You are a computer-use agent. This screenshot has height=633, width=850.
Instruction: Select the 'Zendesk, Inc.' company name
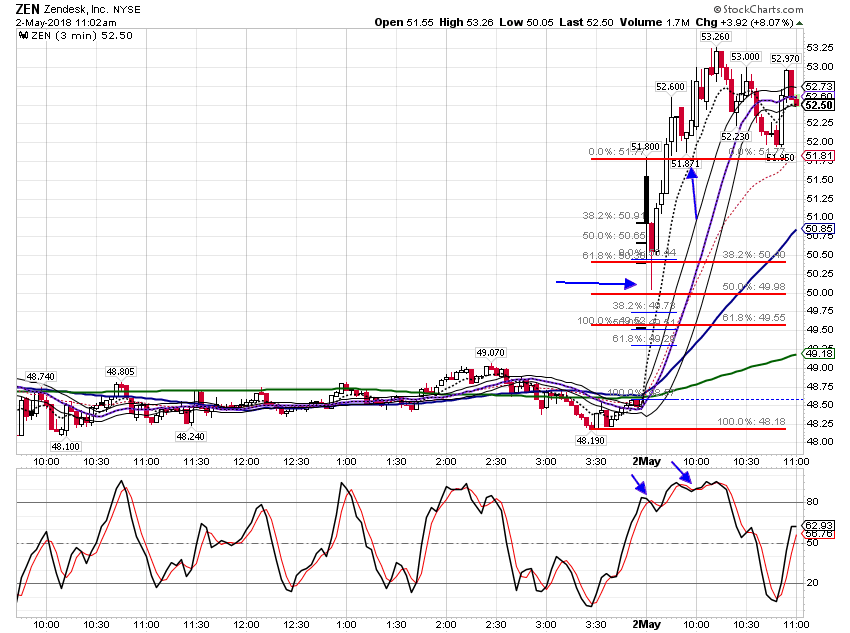tap(76, 10)
